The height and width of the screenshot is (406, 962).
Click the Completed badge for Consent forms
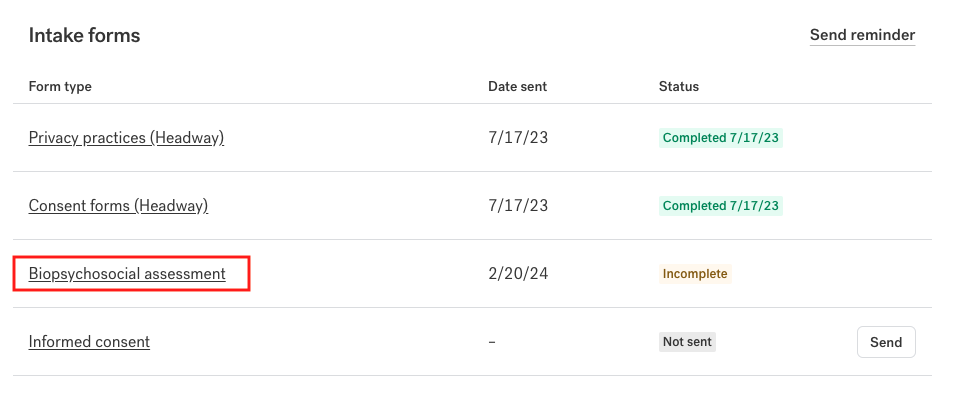click(721, 206)
